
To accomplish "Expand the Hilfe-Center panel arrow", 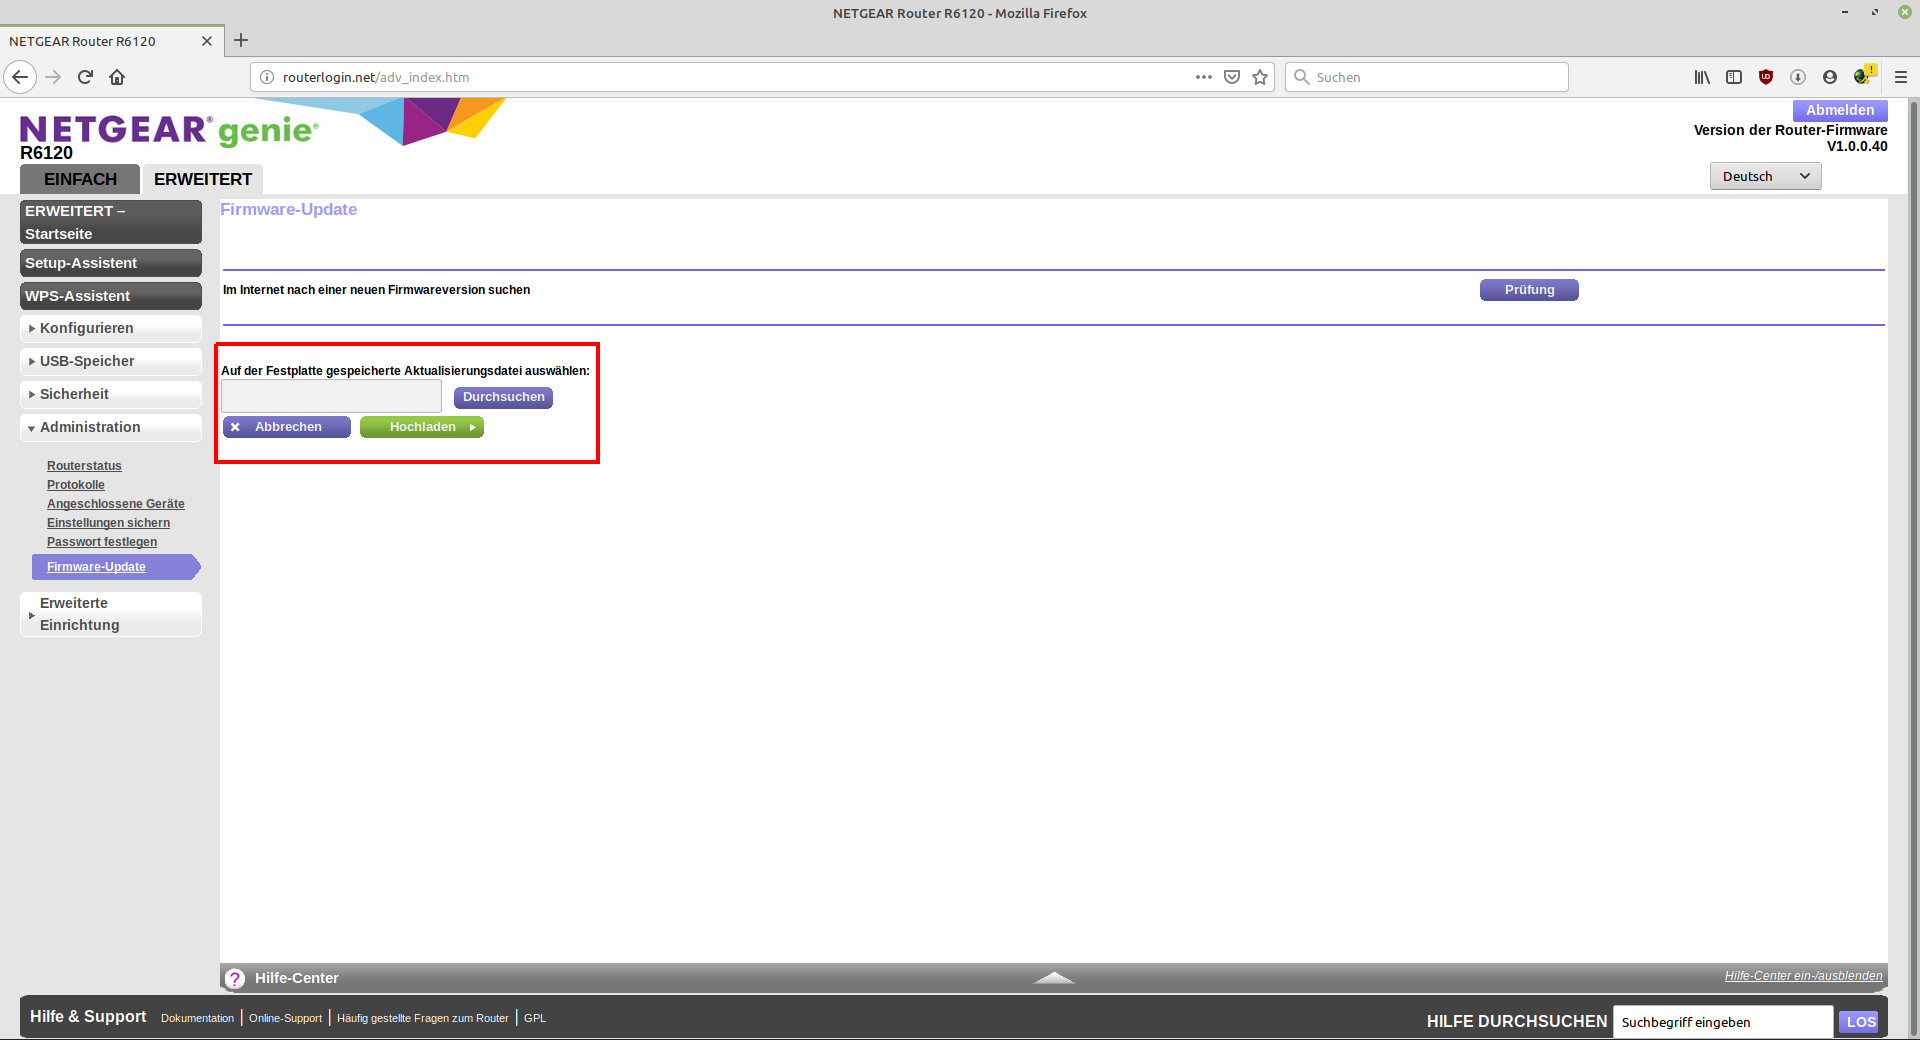I will (1053, 978).
